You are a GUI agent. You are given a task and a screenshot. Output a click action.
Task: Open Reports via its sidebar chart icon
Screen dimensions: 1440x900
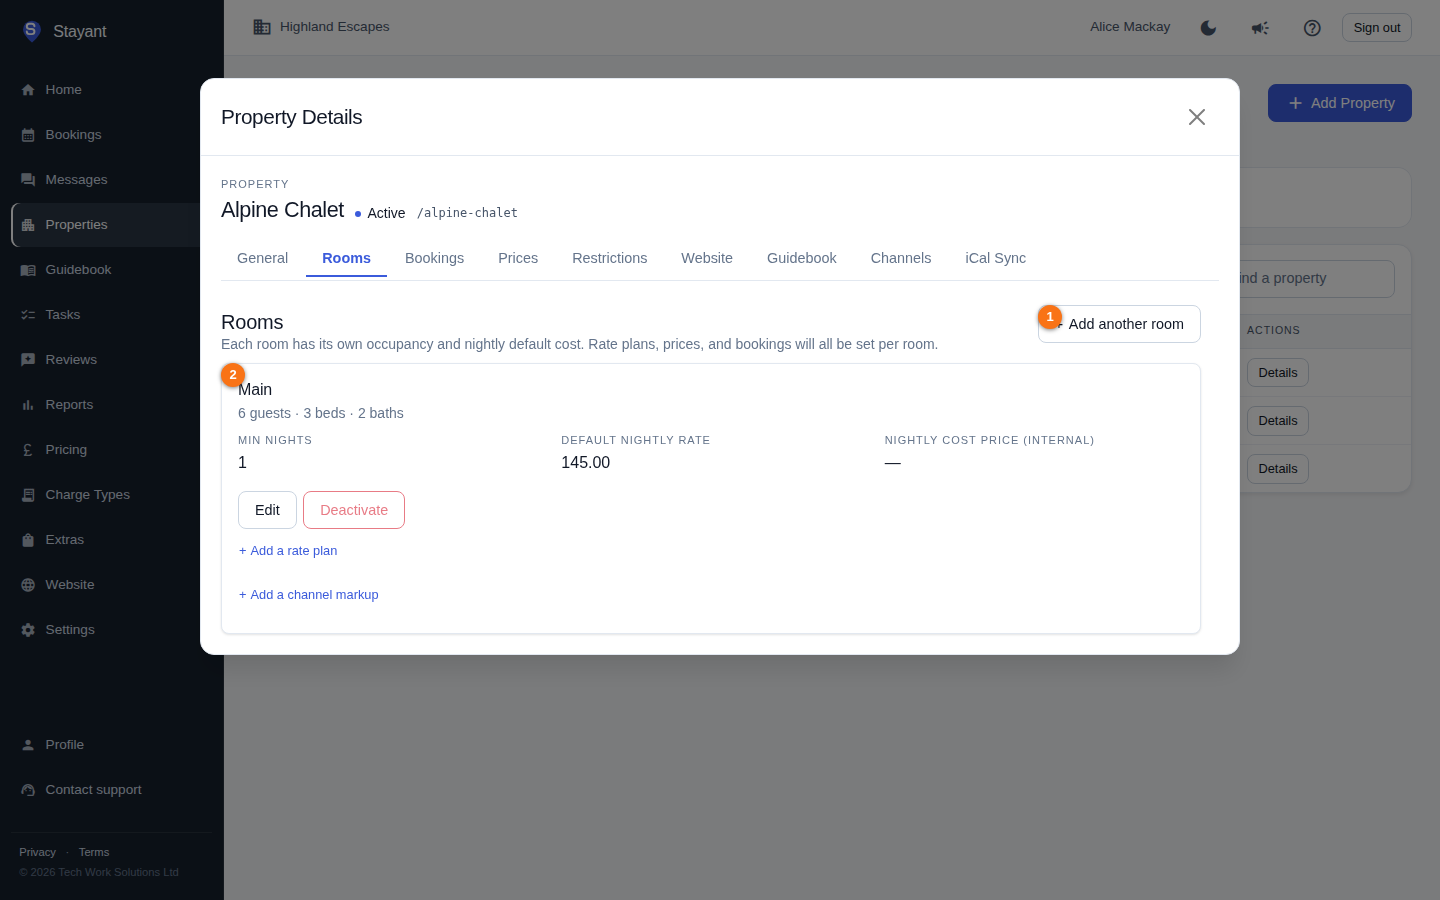(28, 405)
